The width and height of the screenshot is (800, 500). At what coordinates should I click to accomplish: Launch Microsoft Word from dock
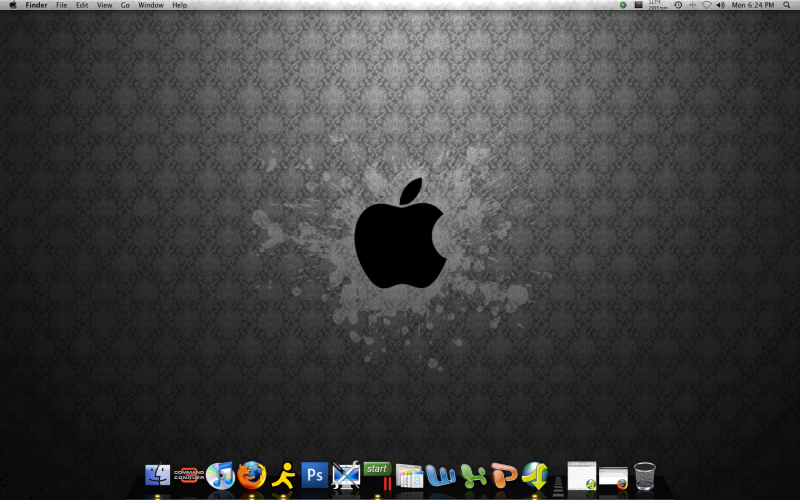pos(440,476)
